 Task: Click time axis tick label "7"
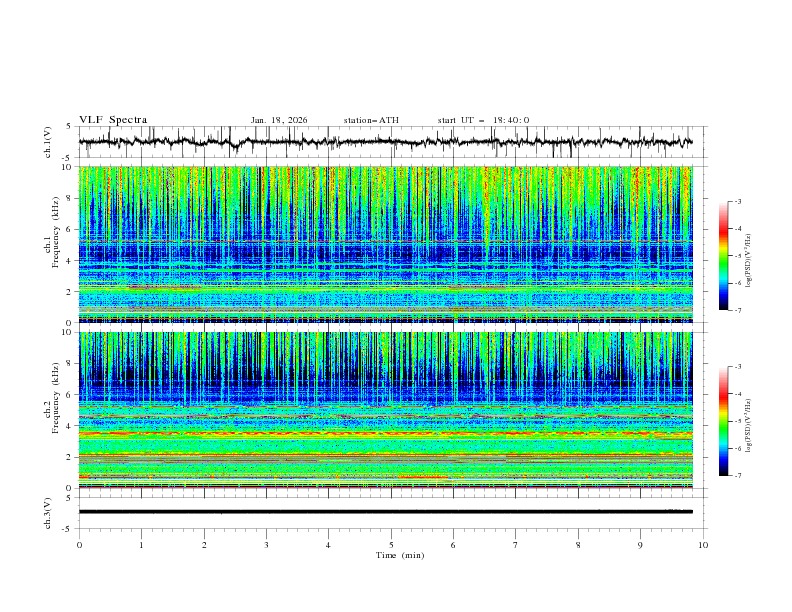point(516,545)
